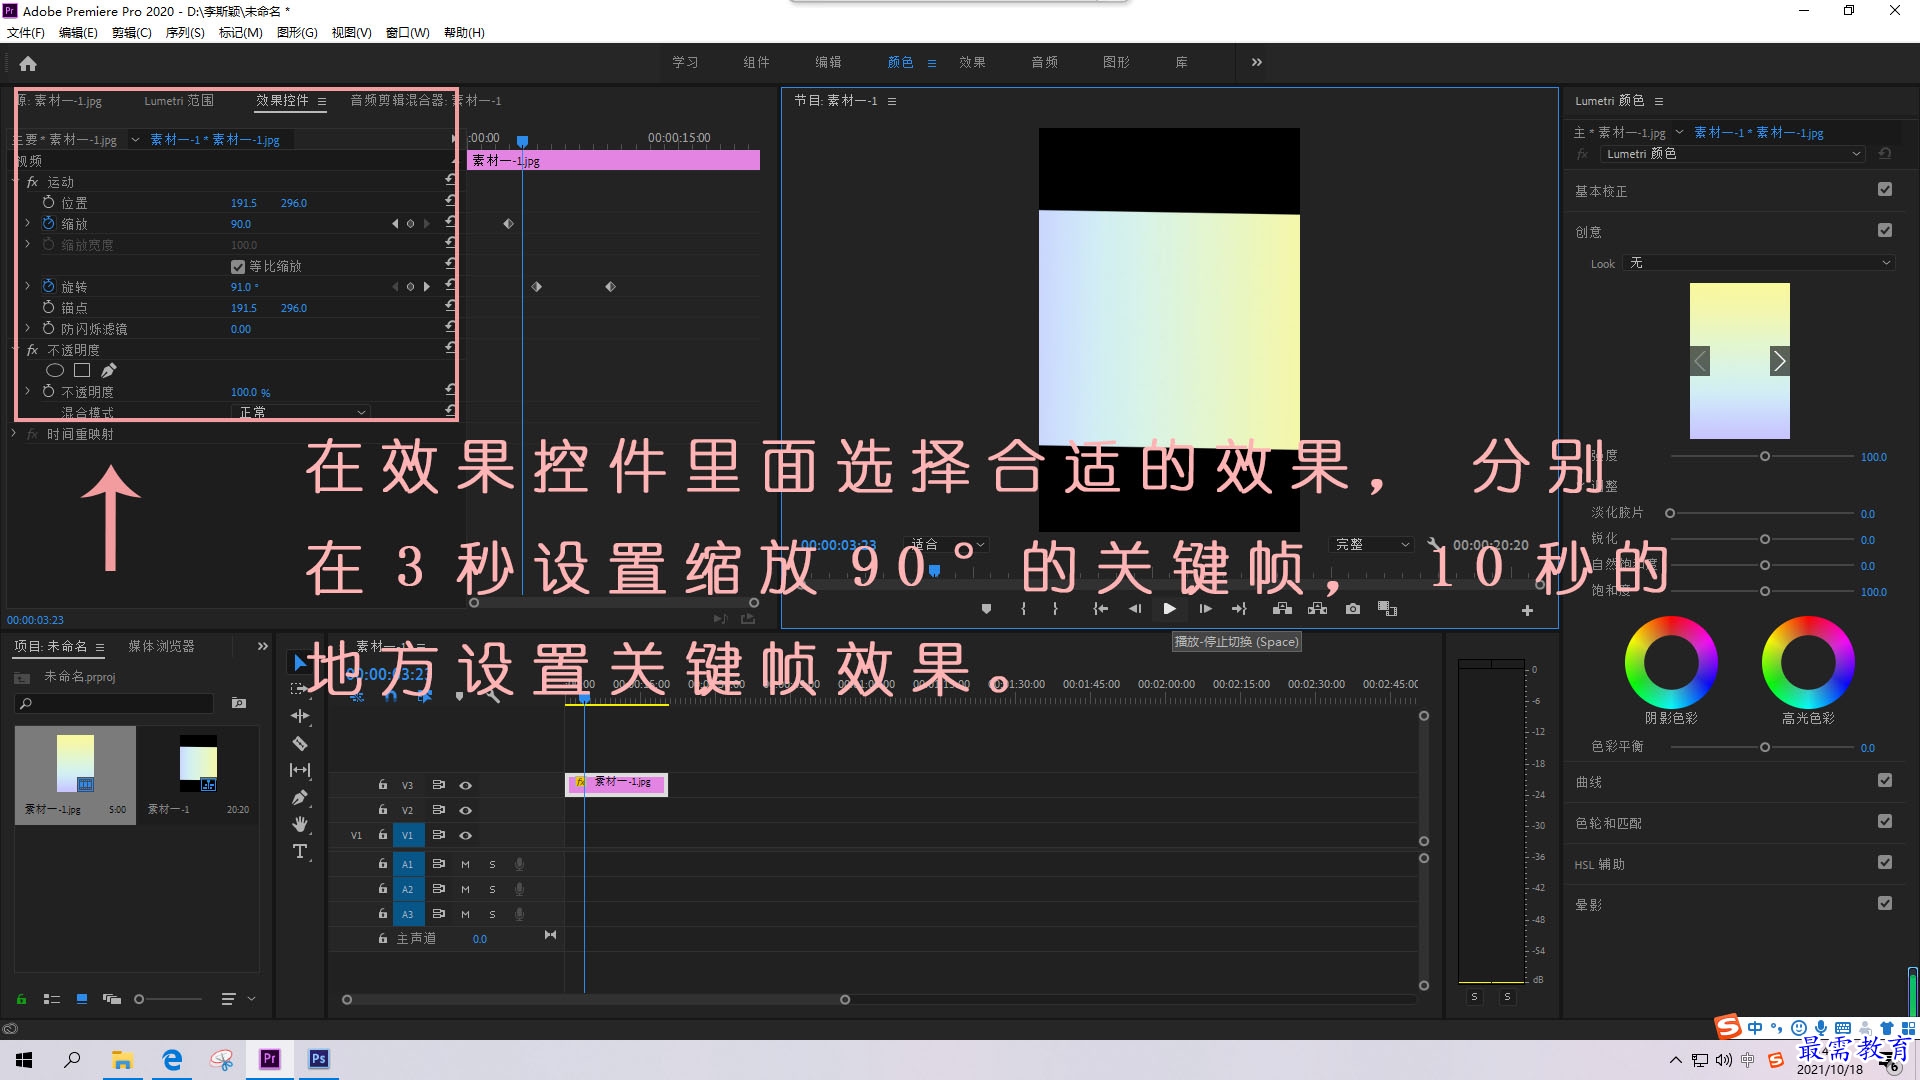Toggle animation stopwatch for 位置

(48, 202)
